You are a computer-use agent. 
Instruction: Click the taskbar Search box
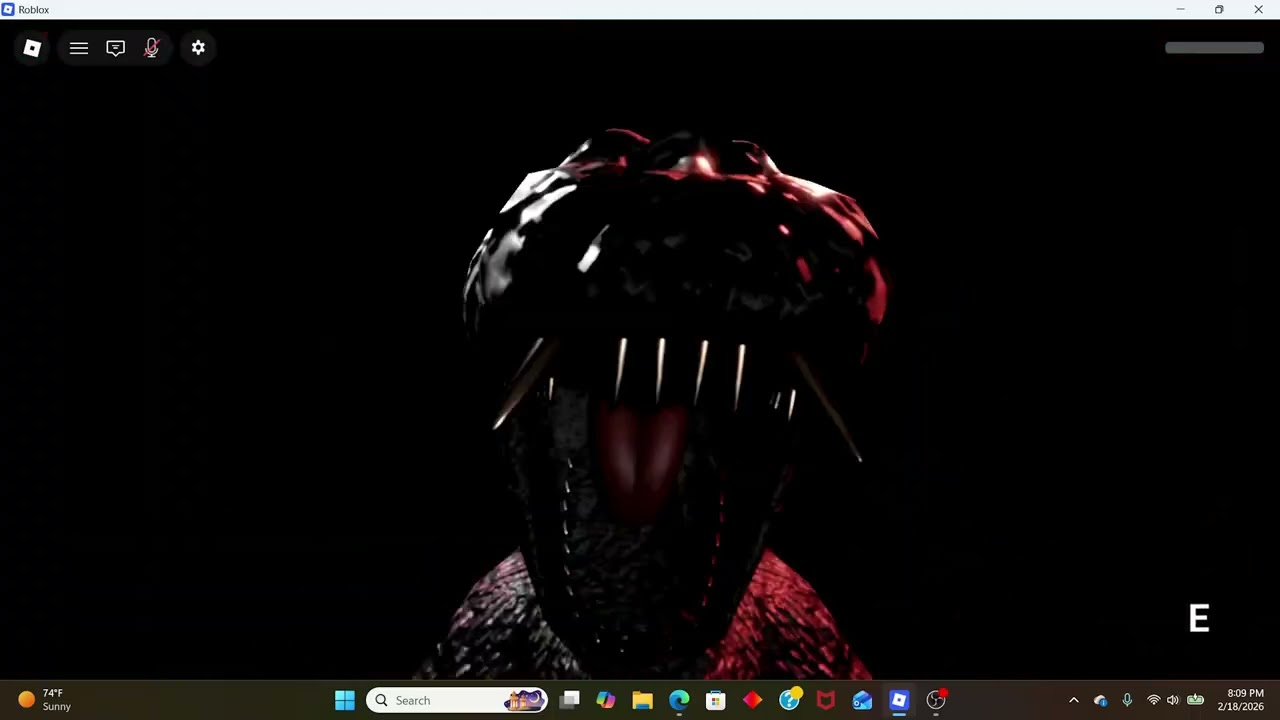point(458,700)
